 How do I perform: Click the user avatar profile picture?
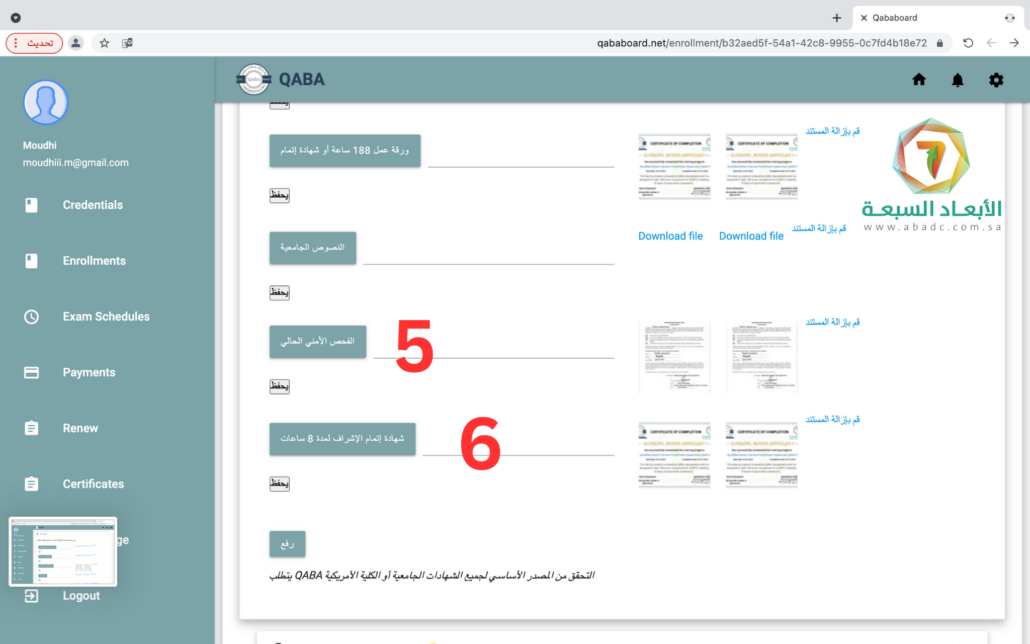click(45, 102)
